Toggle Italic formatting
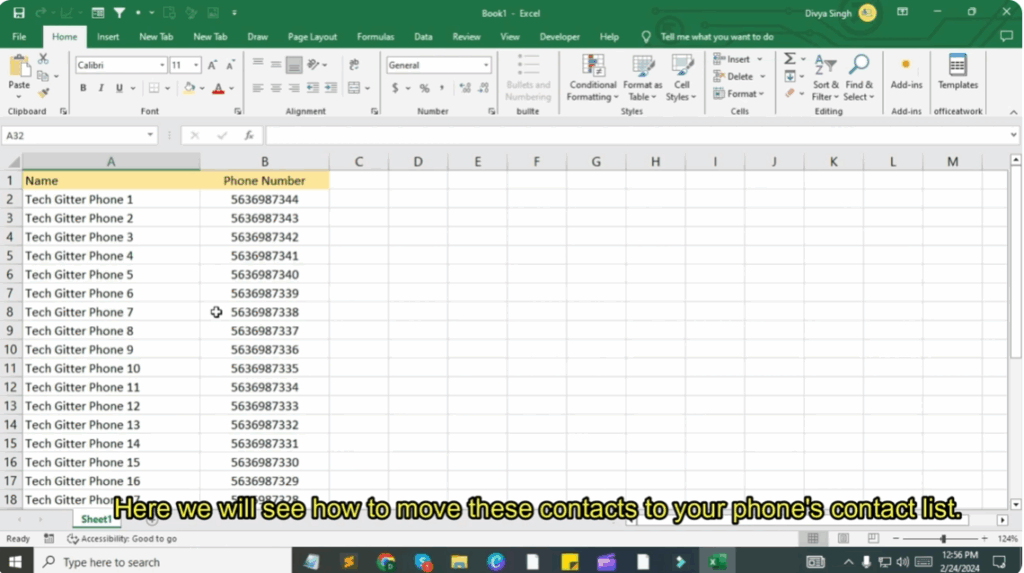This screenshot has height=573, width=1024. click(101, 88)
